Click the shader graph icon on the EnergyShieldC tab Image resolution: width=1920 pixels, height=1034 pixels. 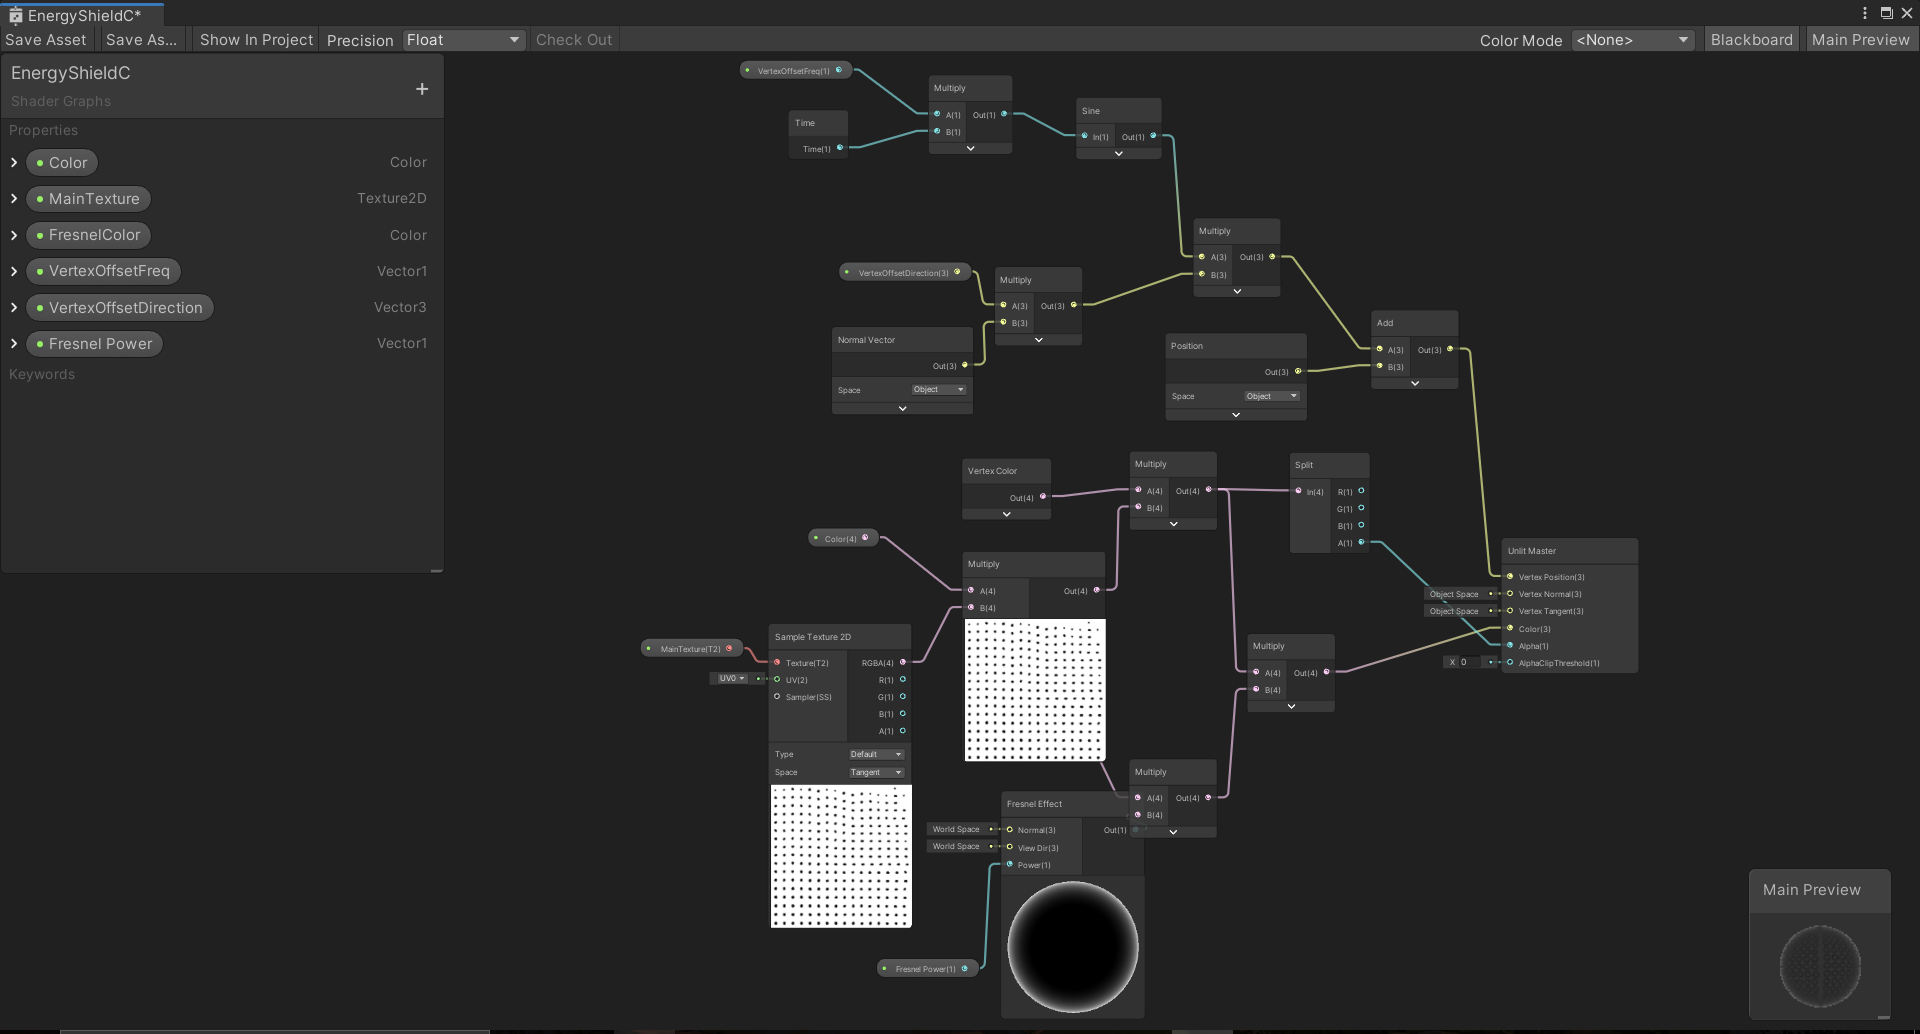pos(14,14)
